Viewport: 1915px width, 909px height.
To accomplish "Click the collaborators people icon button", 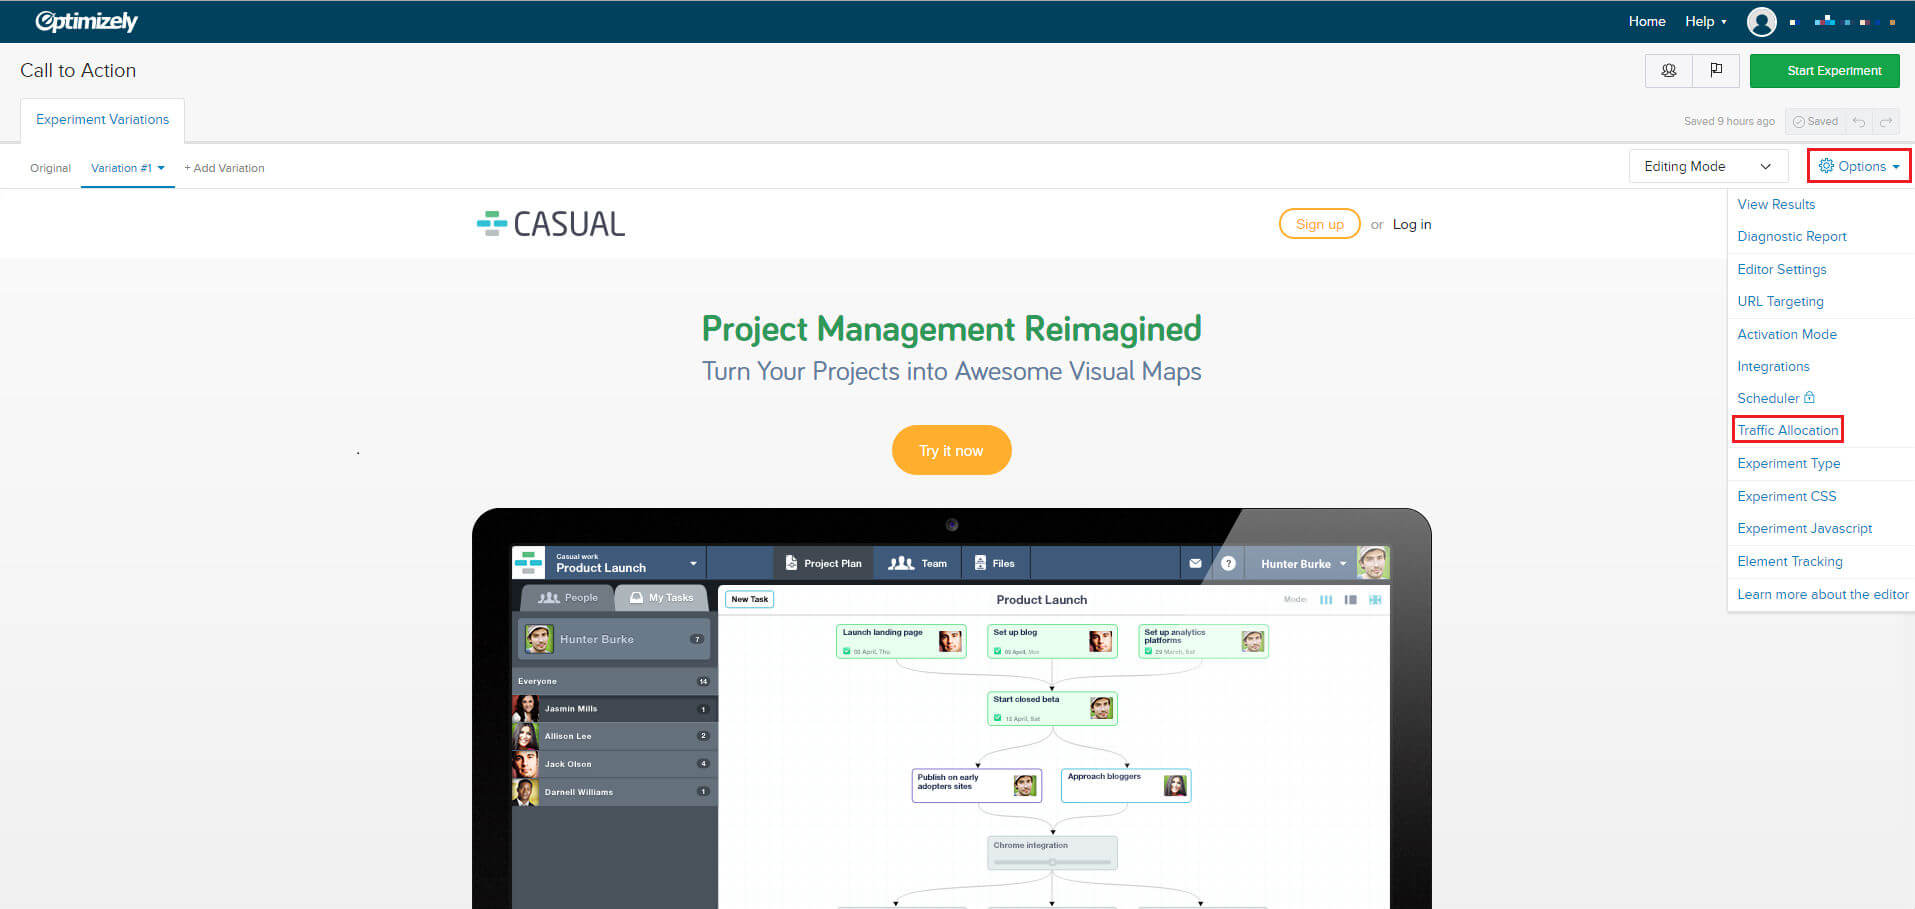I will click(1669, 70).
